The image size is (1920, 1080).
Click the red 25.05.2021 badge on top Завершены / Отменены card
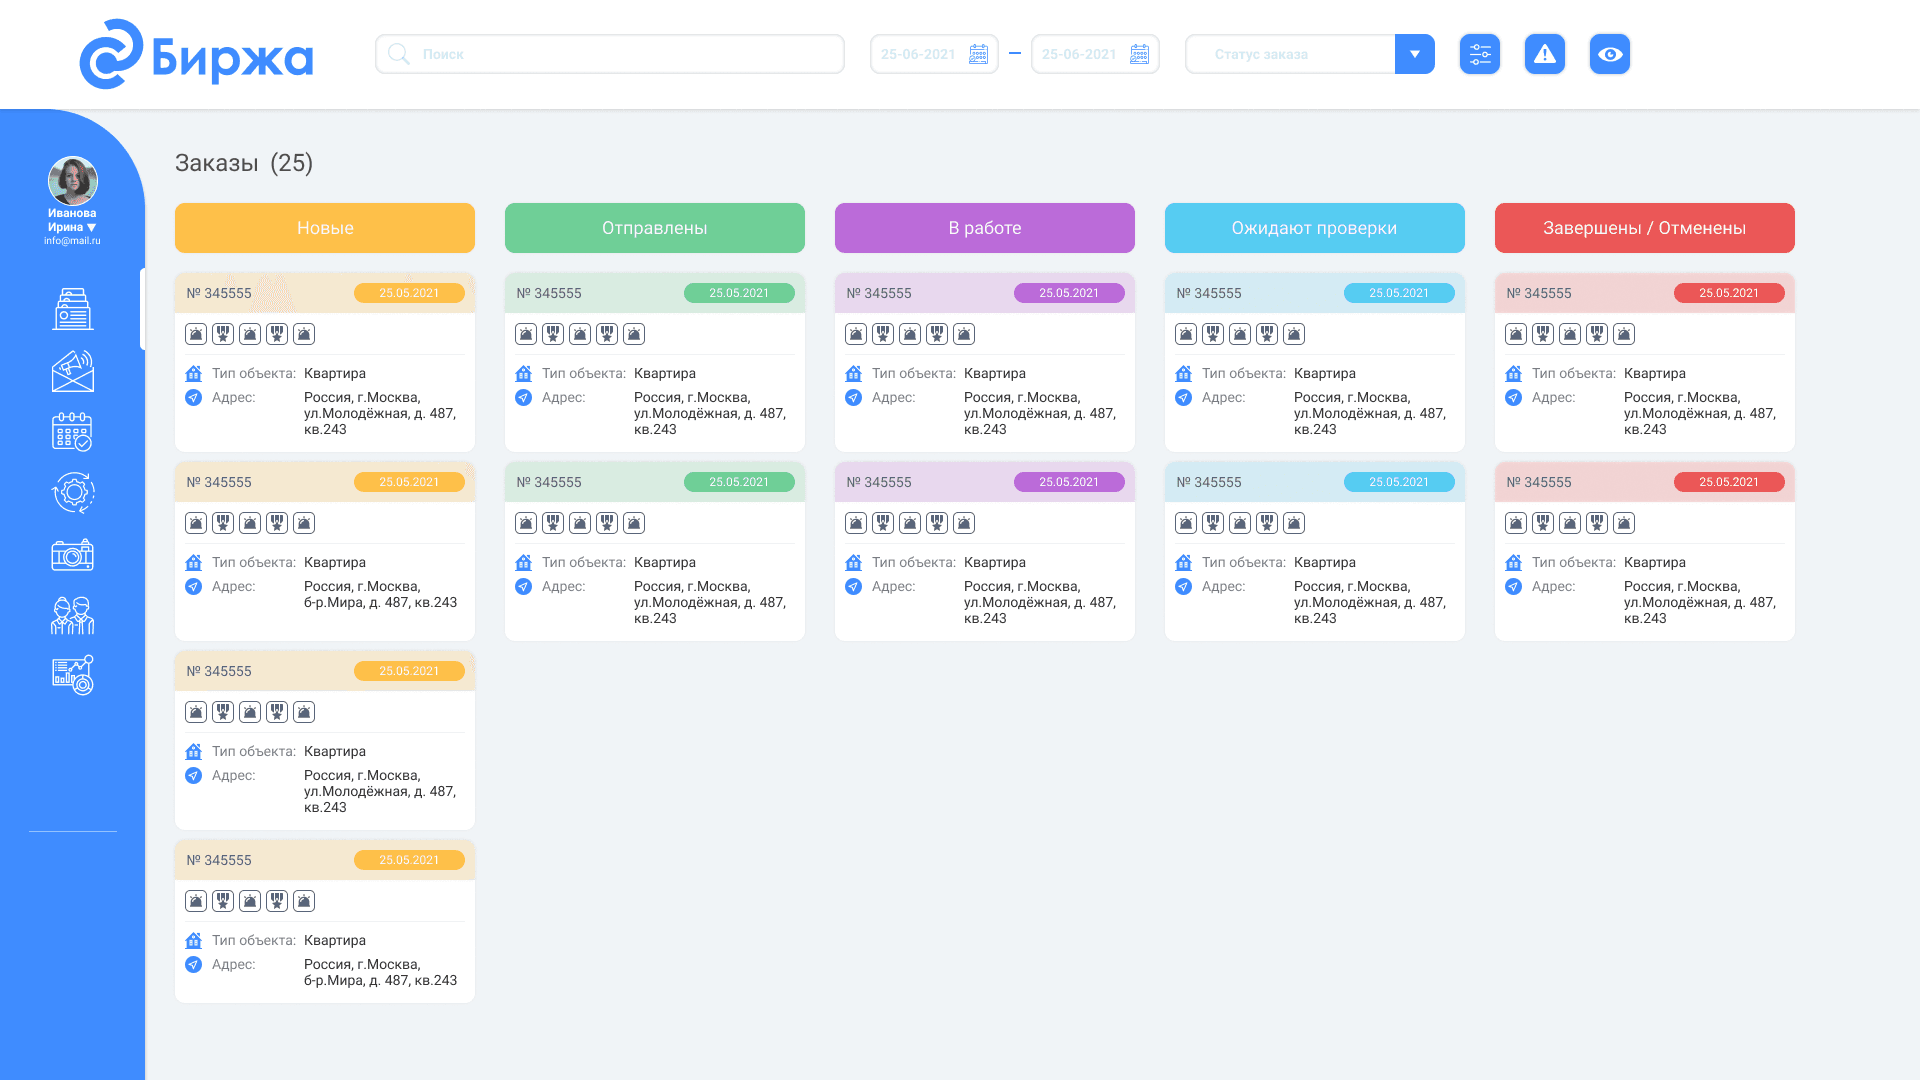click(1729, 293)
